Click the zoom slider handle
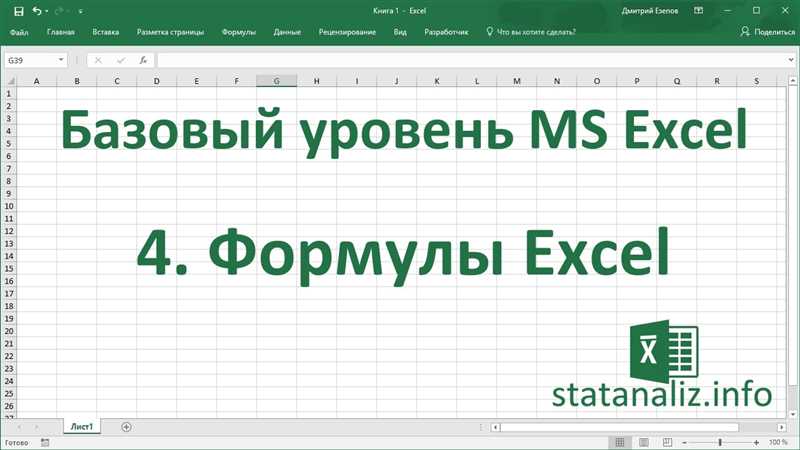Screen dimensions: 800x450 (x=720, y=442)
